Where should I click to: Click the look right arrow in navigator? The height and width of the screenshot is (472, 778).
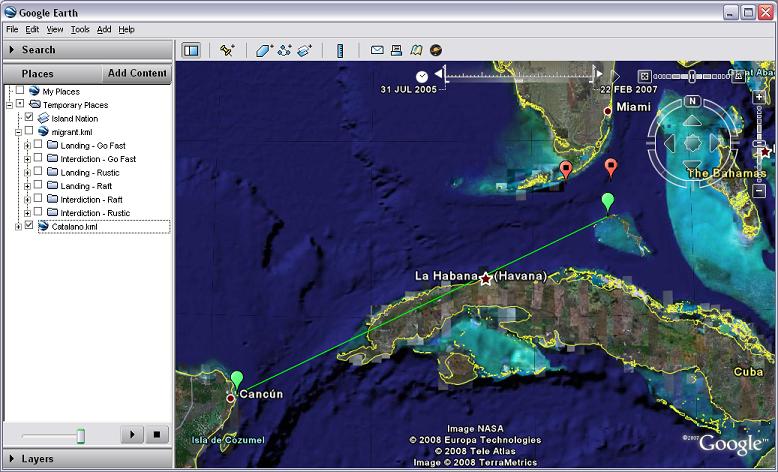click(x=715, y=143)
